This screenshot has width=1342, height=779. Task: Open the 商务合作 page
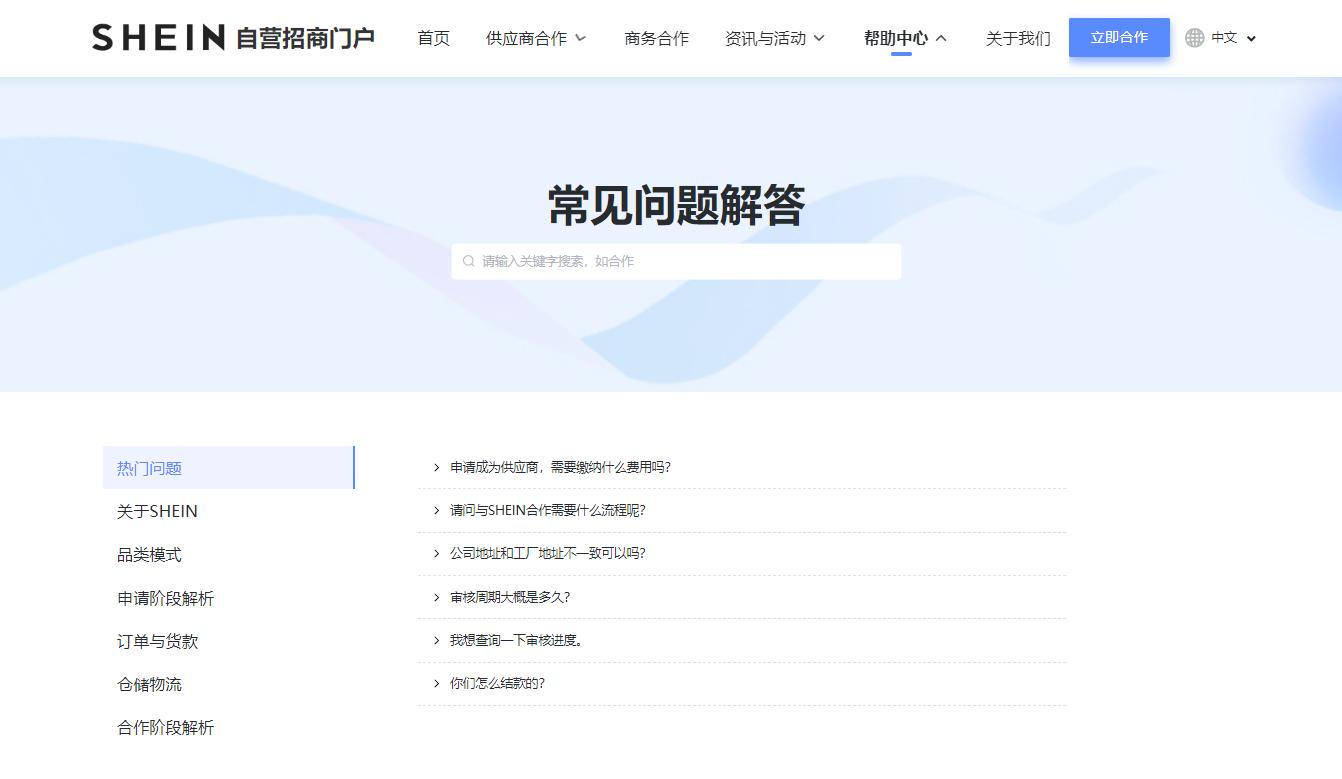(x=656, y=38)
